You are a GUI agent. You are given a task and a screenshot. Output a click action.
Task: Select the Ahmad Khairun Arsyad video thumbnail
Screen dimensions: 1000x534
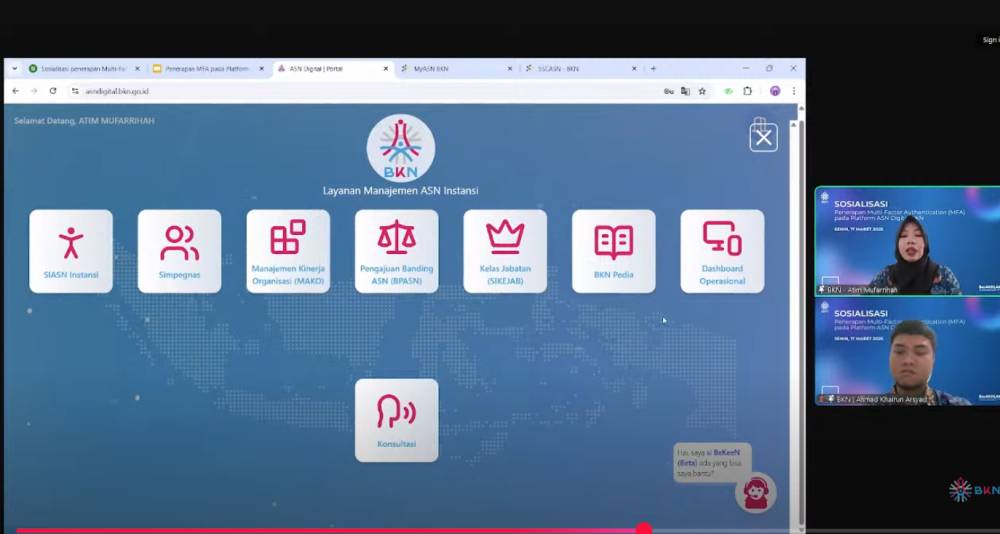907,351
